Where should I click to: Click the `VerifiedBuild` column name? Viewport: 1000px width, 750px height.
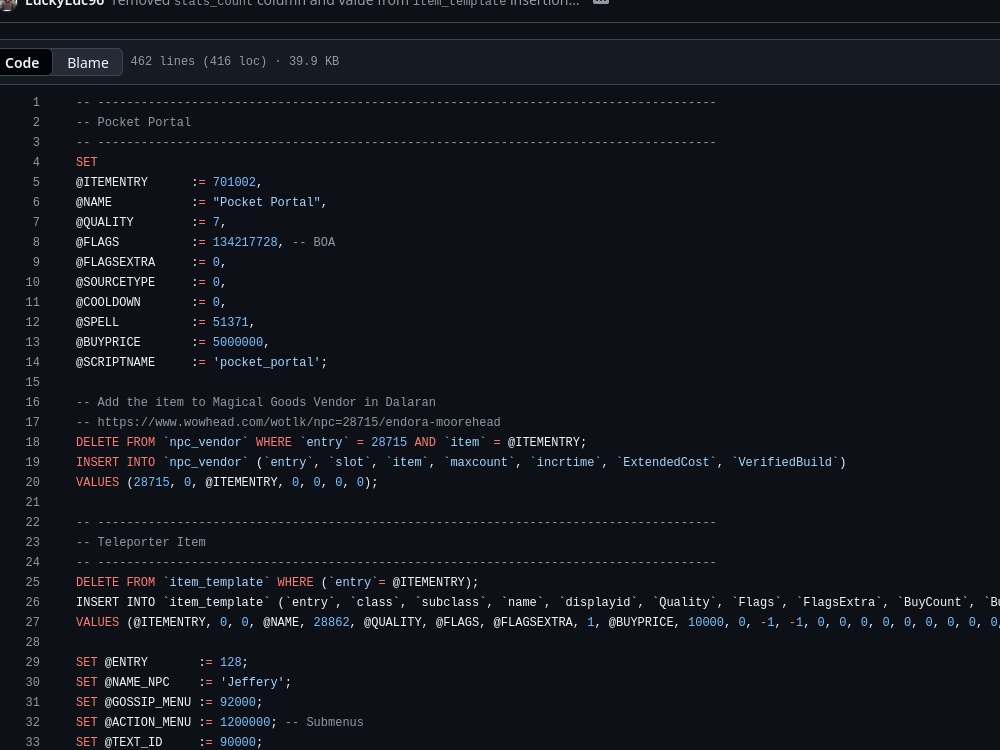(x=785, y=462)
